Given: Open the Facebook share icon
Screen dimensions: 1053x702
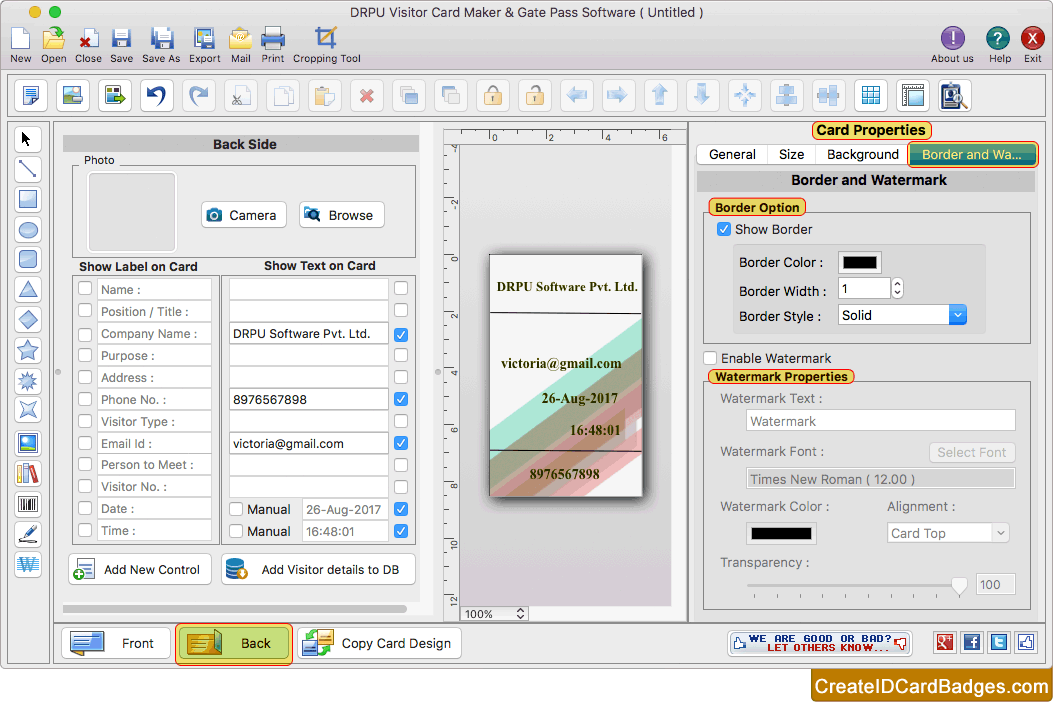Looking at the screenshot, I should point(972,643).
